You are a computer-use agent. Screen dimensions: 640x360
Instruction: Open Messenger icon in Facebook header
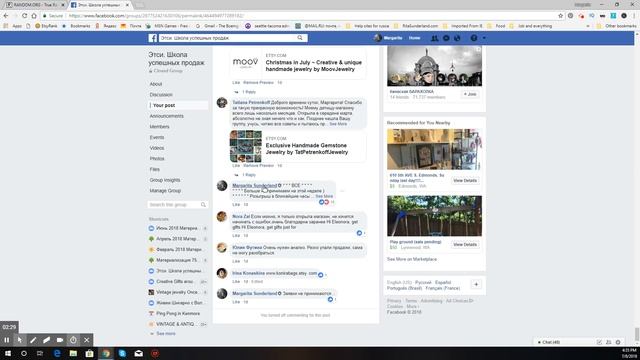[x=446, y=38]
